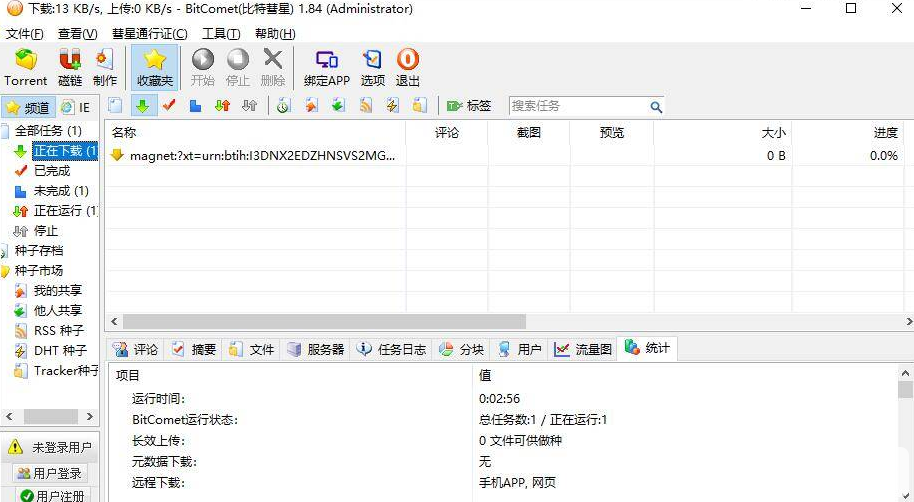The height and width of the screenshot is (502, 914).
Task: Open the 选项 options tool
Action: (x=372, y=68)
